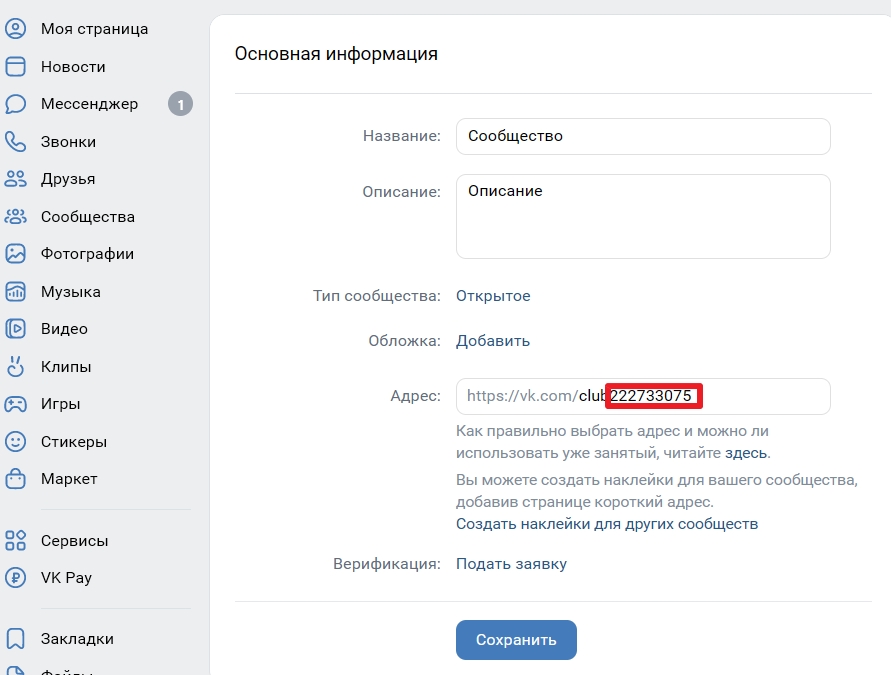Click the Игры gamepad icon
891x675 pixels.
pyautogui.click(x=15, y=404)
